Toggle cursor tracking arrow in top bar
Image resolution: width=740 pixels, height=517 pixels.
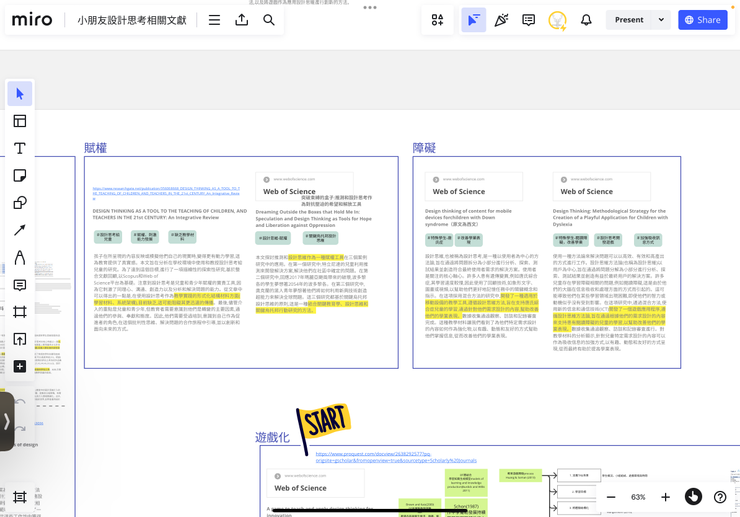click(474, 20)
